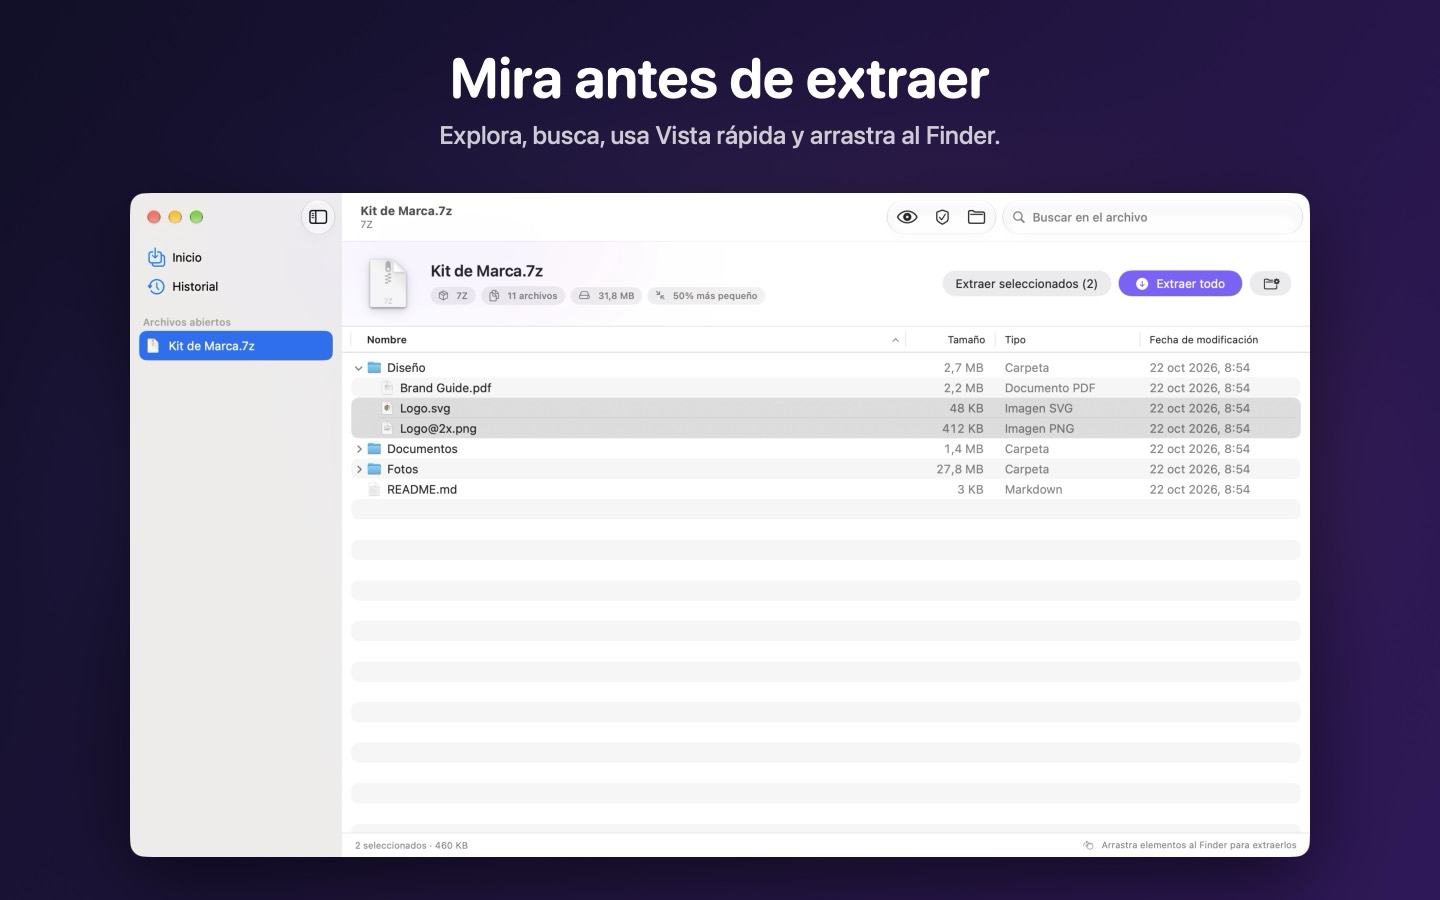Viewport: 1440px width, 900px height.
Task: Click the extract-to-folder icon button
Action: coord(1271,284)
